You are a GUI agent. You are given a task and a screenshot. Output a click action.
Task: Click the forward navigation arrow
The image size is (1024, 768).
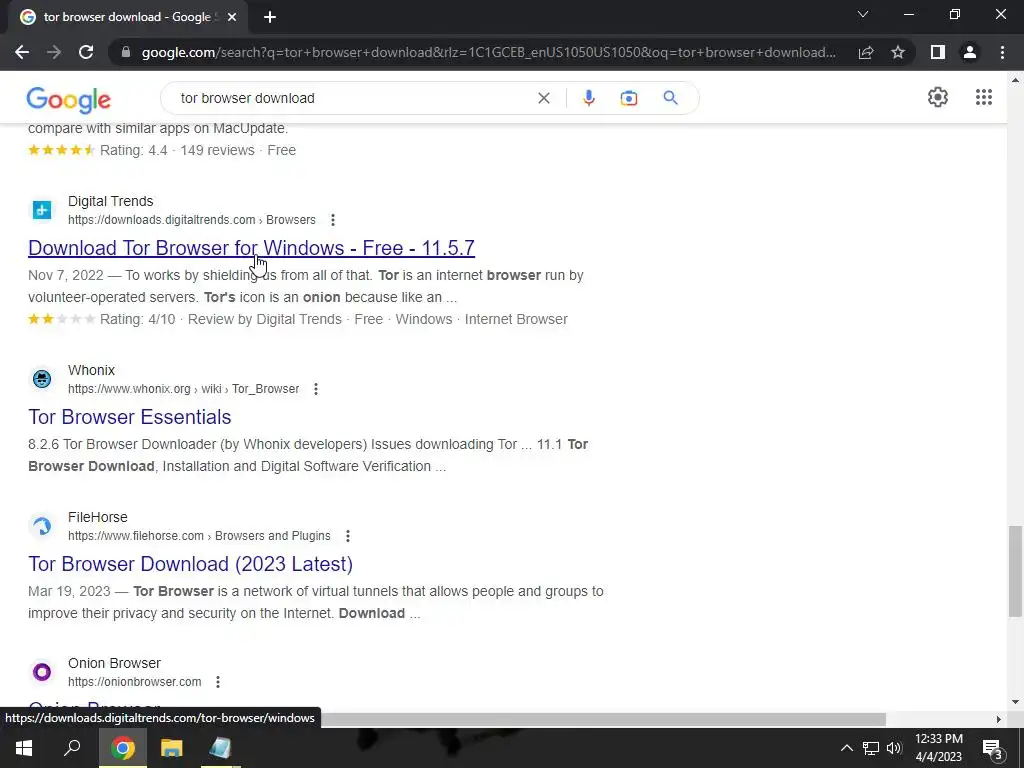pyautogui.click(x=54, y=52)
